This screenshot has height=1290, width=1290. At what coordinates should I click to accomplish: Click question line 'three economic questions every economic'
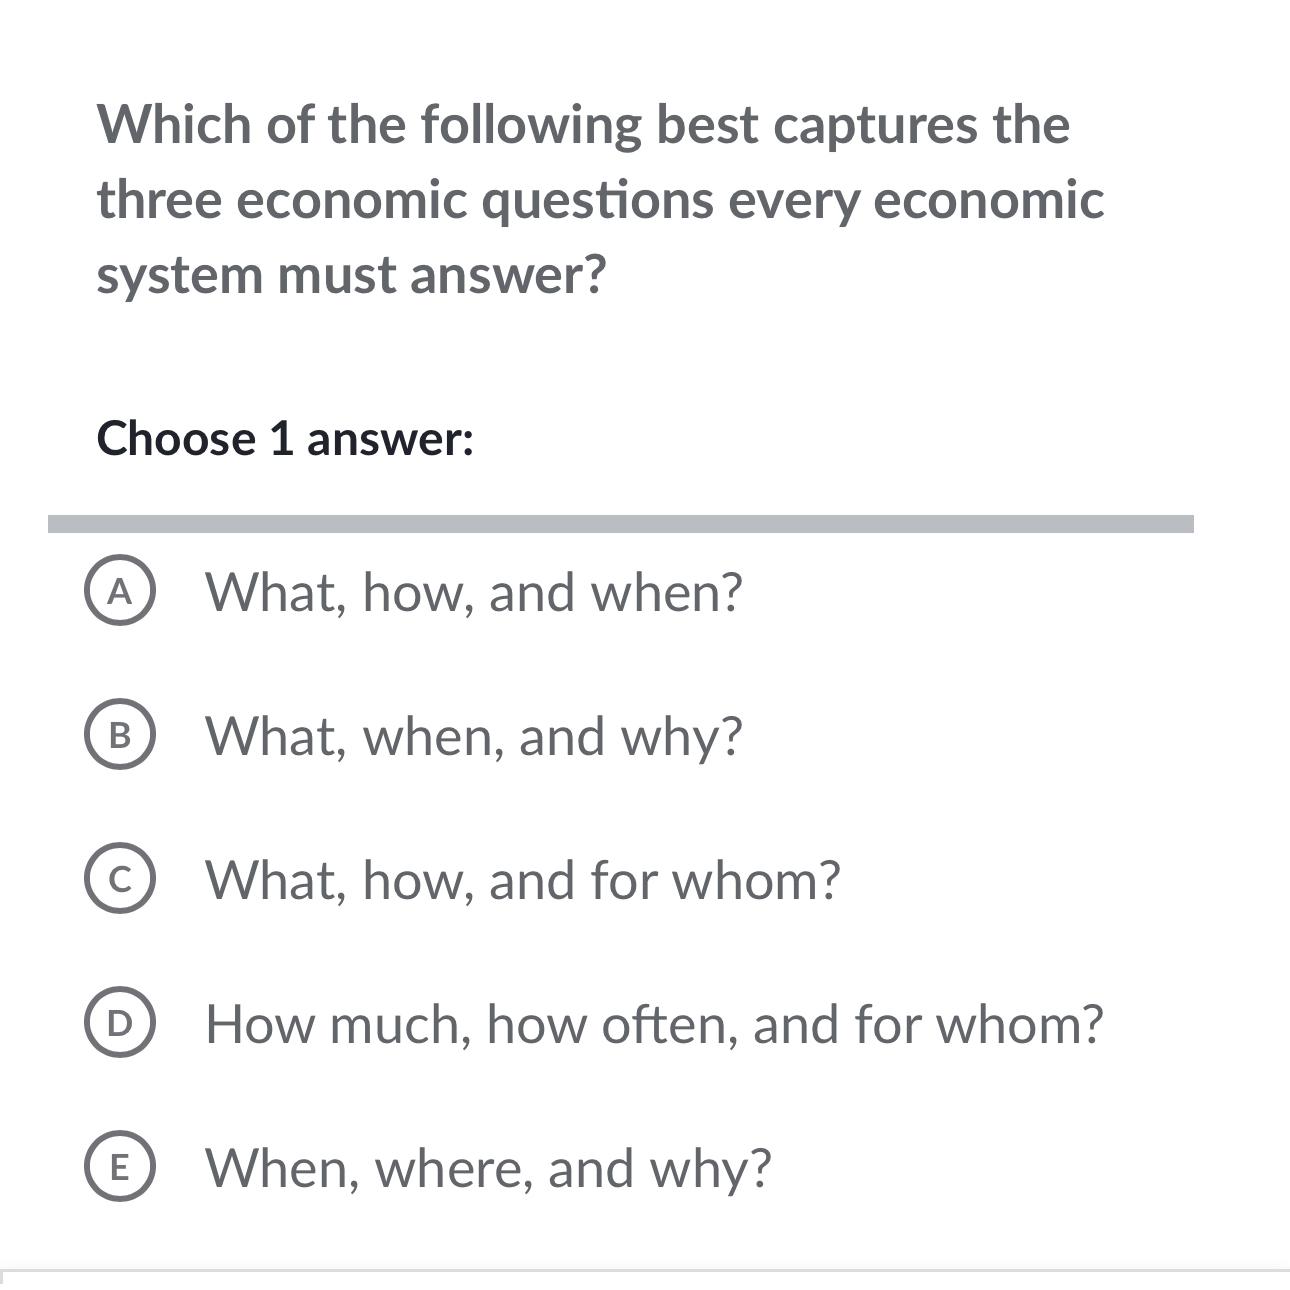[600, 199]
